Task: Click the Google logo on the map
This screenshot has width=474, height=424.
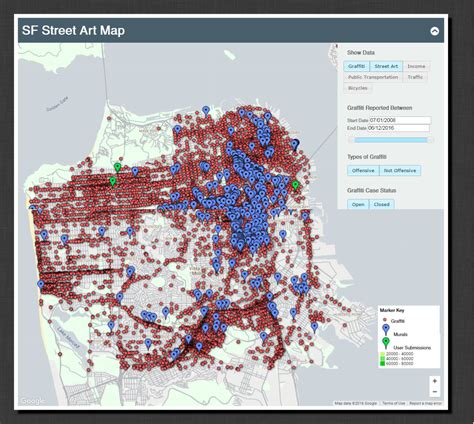Action: (x=32, y=401)
